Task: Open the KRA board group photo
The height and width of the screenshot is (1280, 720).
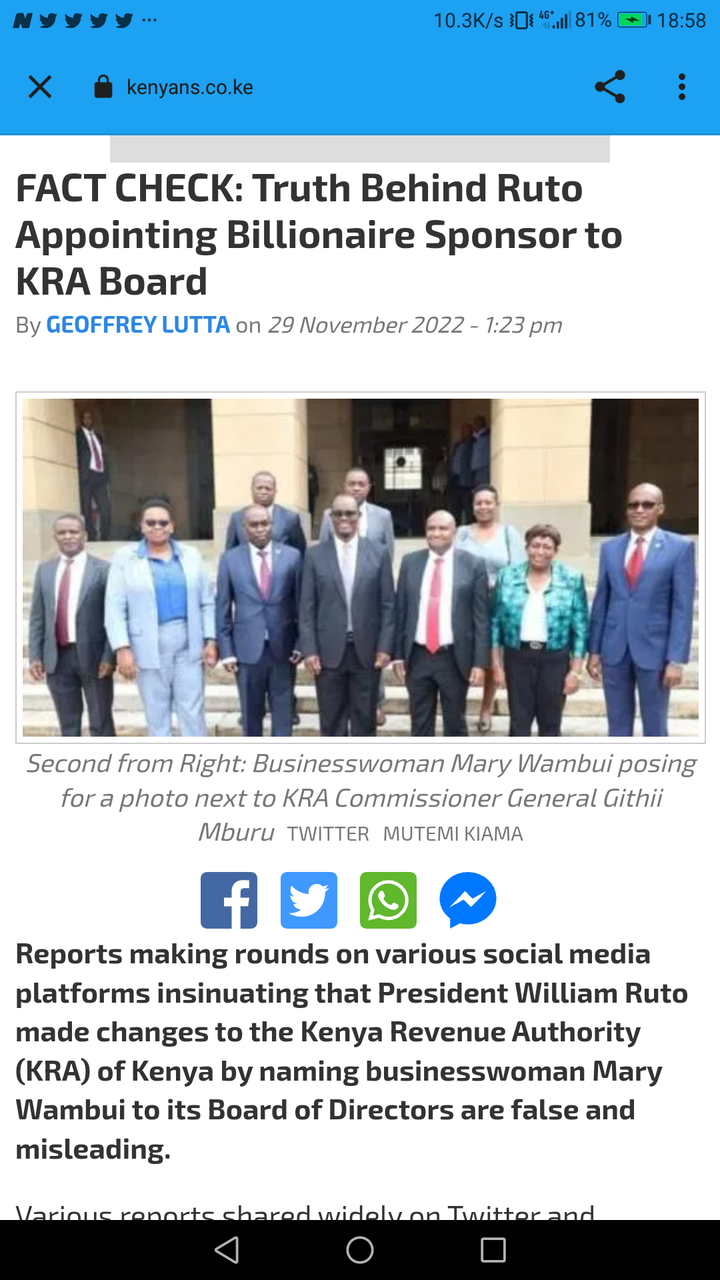Action: [360, 567]
